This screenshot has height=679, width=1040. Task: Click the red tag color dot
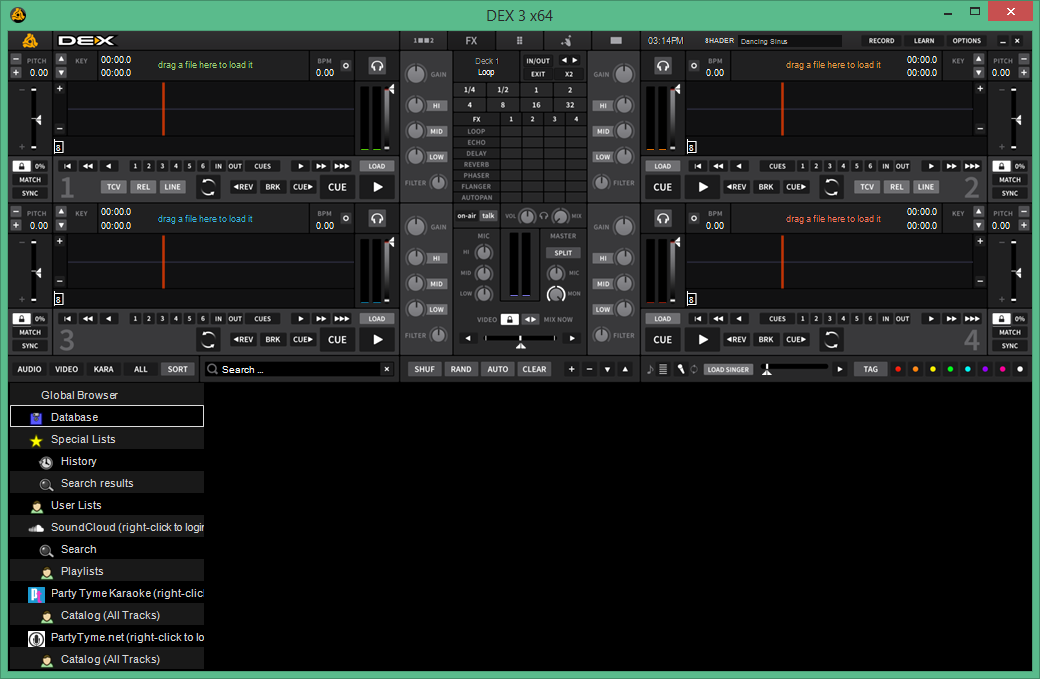(898, 369)
